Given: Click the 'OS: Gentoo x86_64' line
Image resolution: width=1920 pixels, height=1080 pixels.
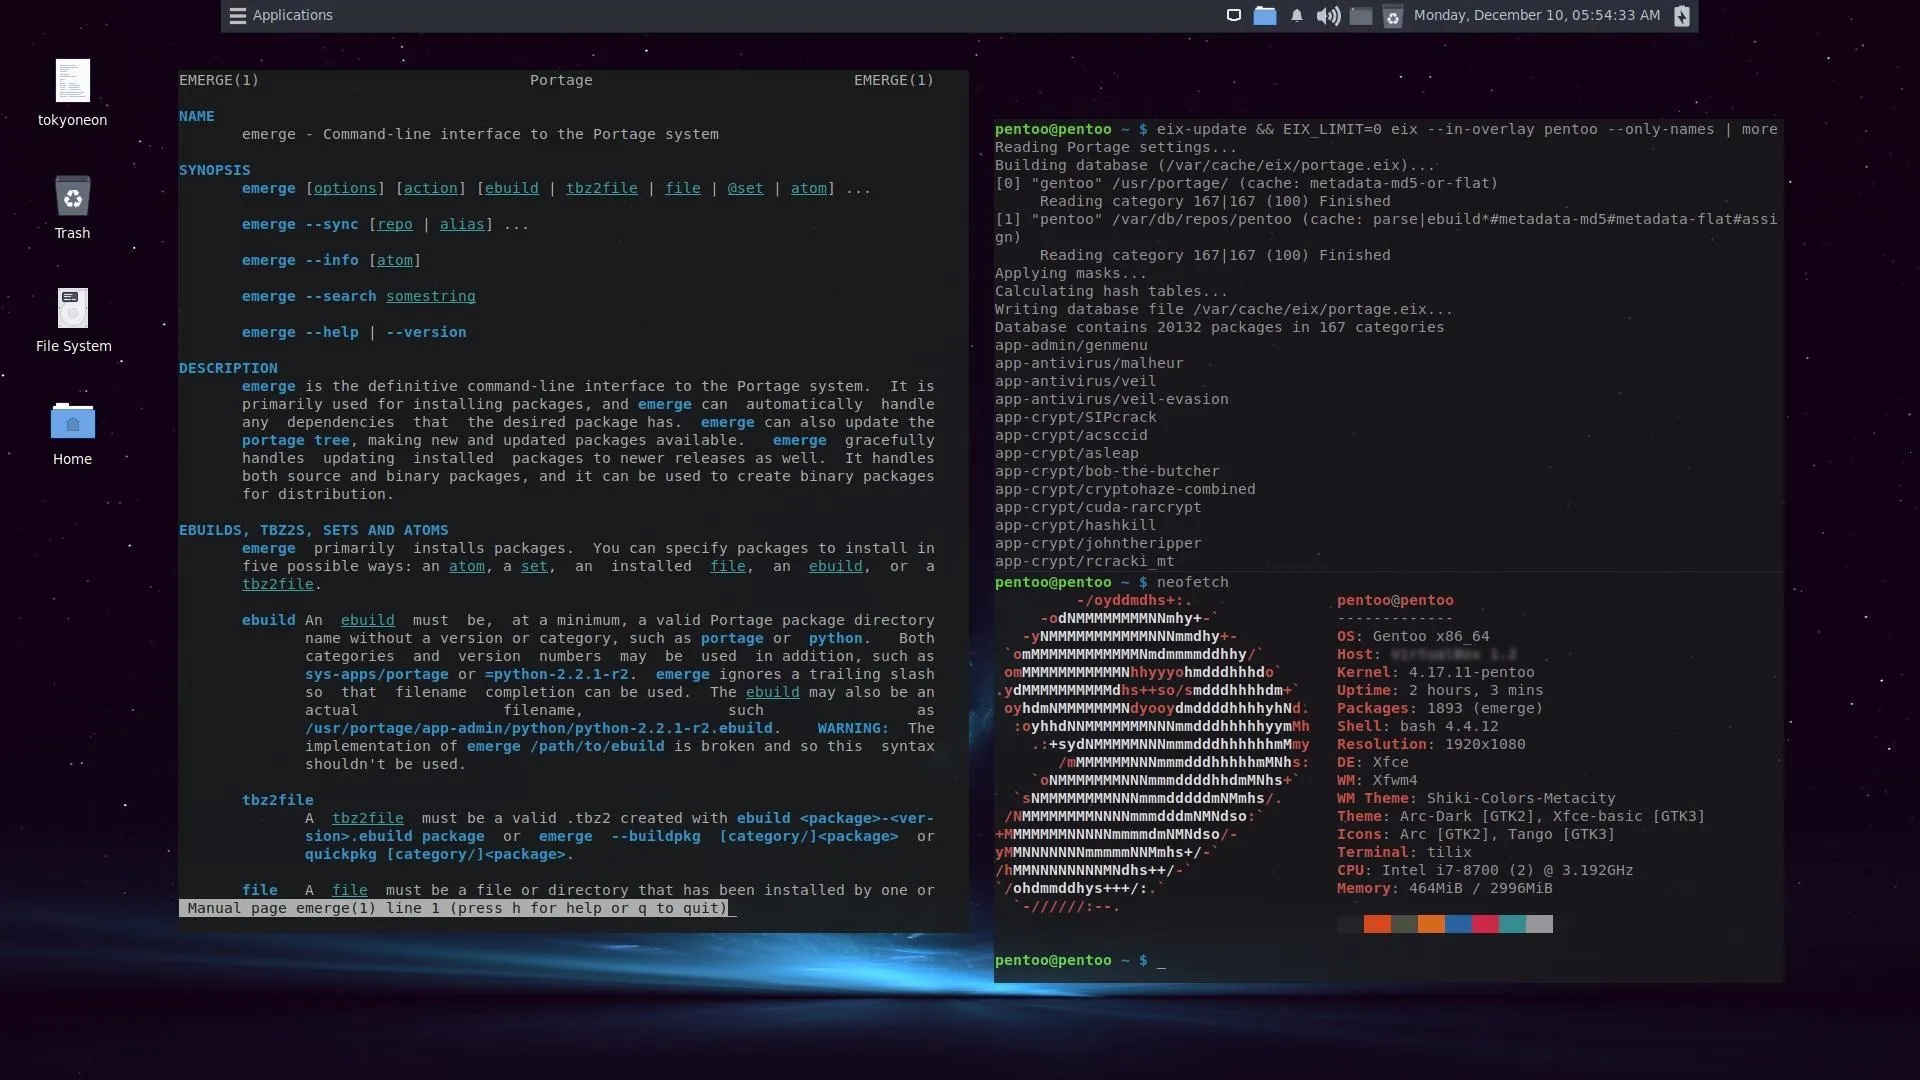Looking at the screenshot, I should [1413, 637].
